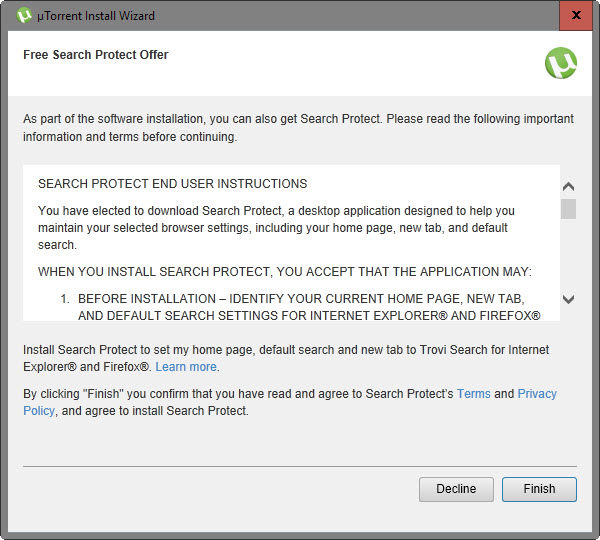The image size is (600, 540).
Task: Click the scrollbar thumb in terms box
Action: [569, 209]
